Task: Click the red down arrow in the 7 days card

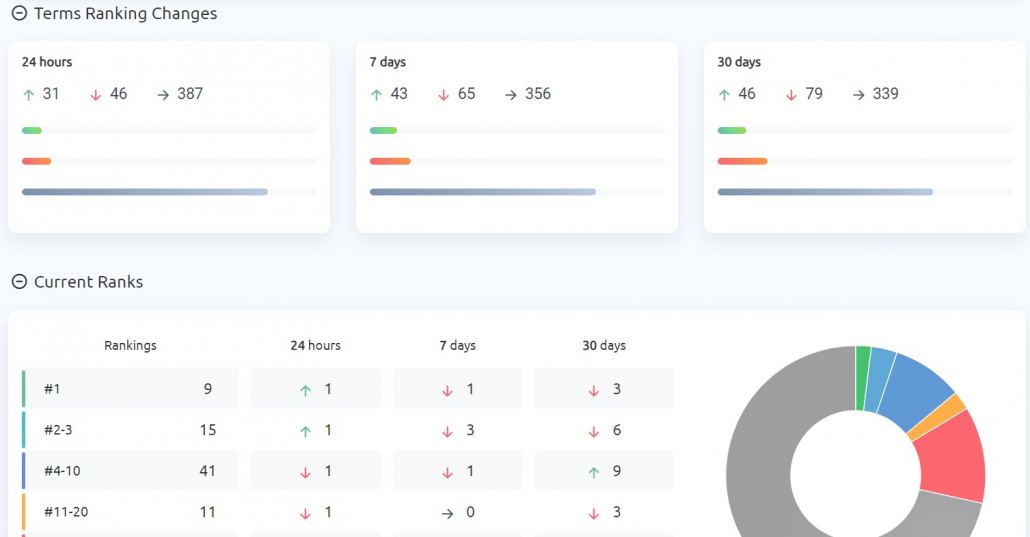Action: [x=443, y=95]
